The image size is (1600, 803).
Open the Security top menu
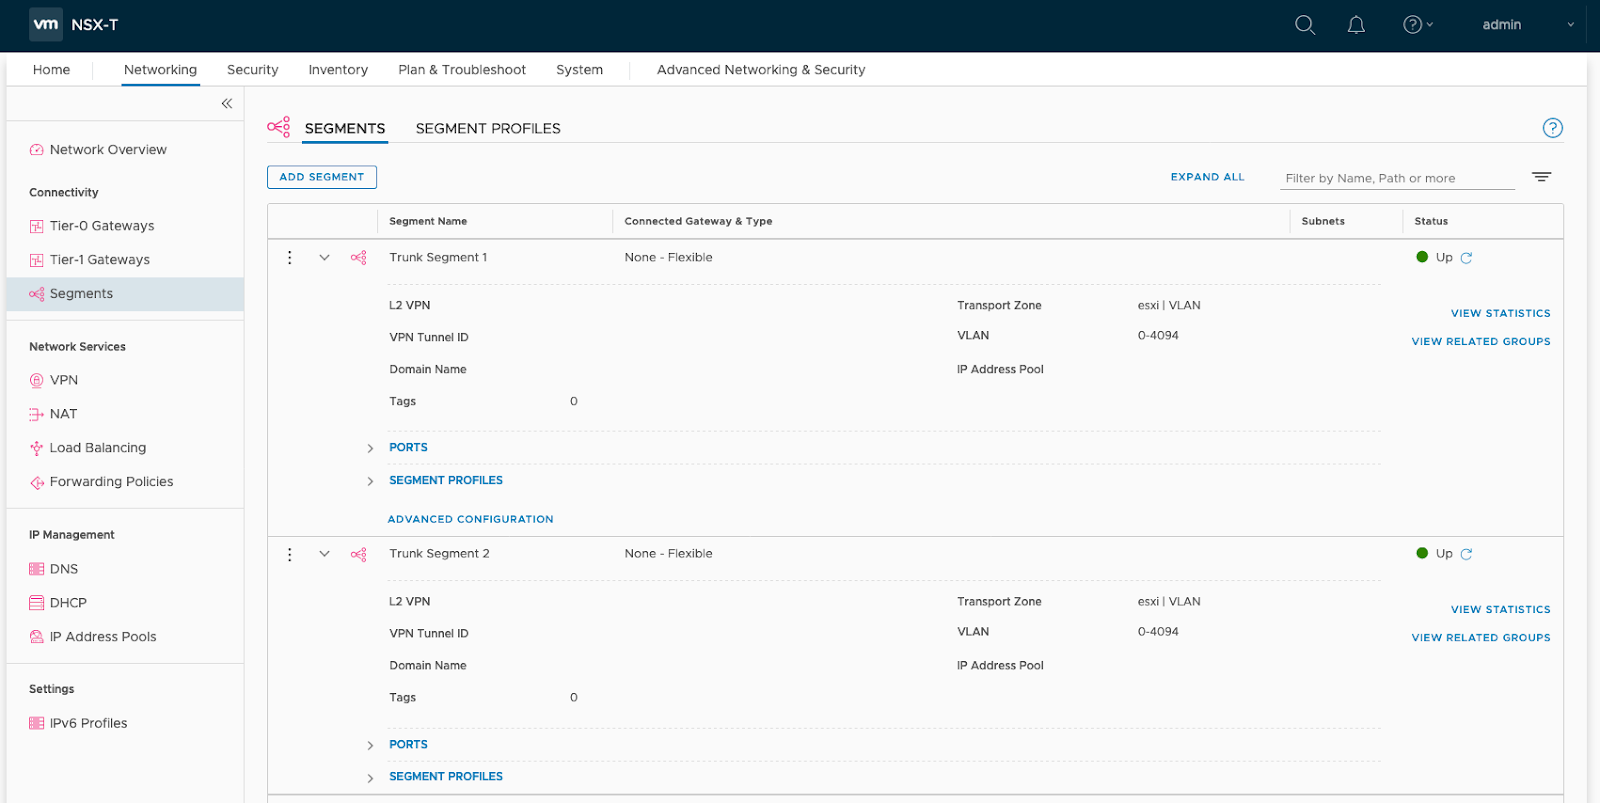pos(252,70)
